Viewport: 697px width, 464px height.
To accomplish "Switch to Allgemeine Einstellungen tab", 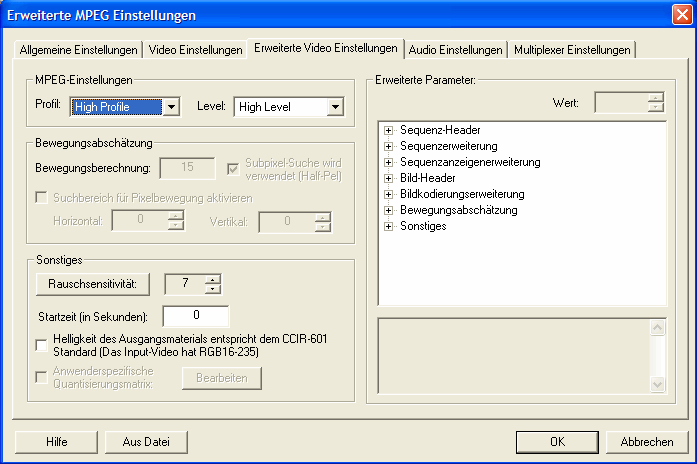I will (79, 50).
